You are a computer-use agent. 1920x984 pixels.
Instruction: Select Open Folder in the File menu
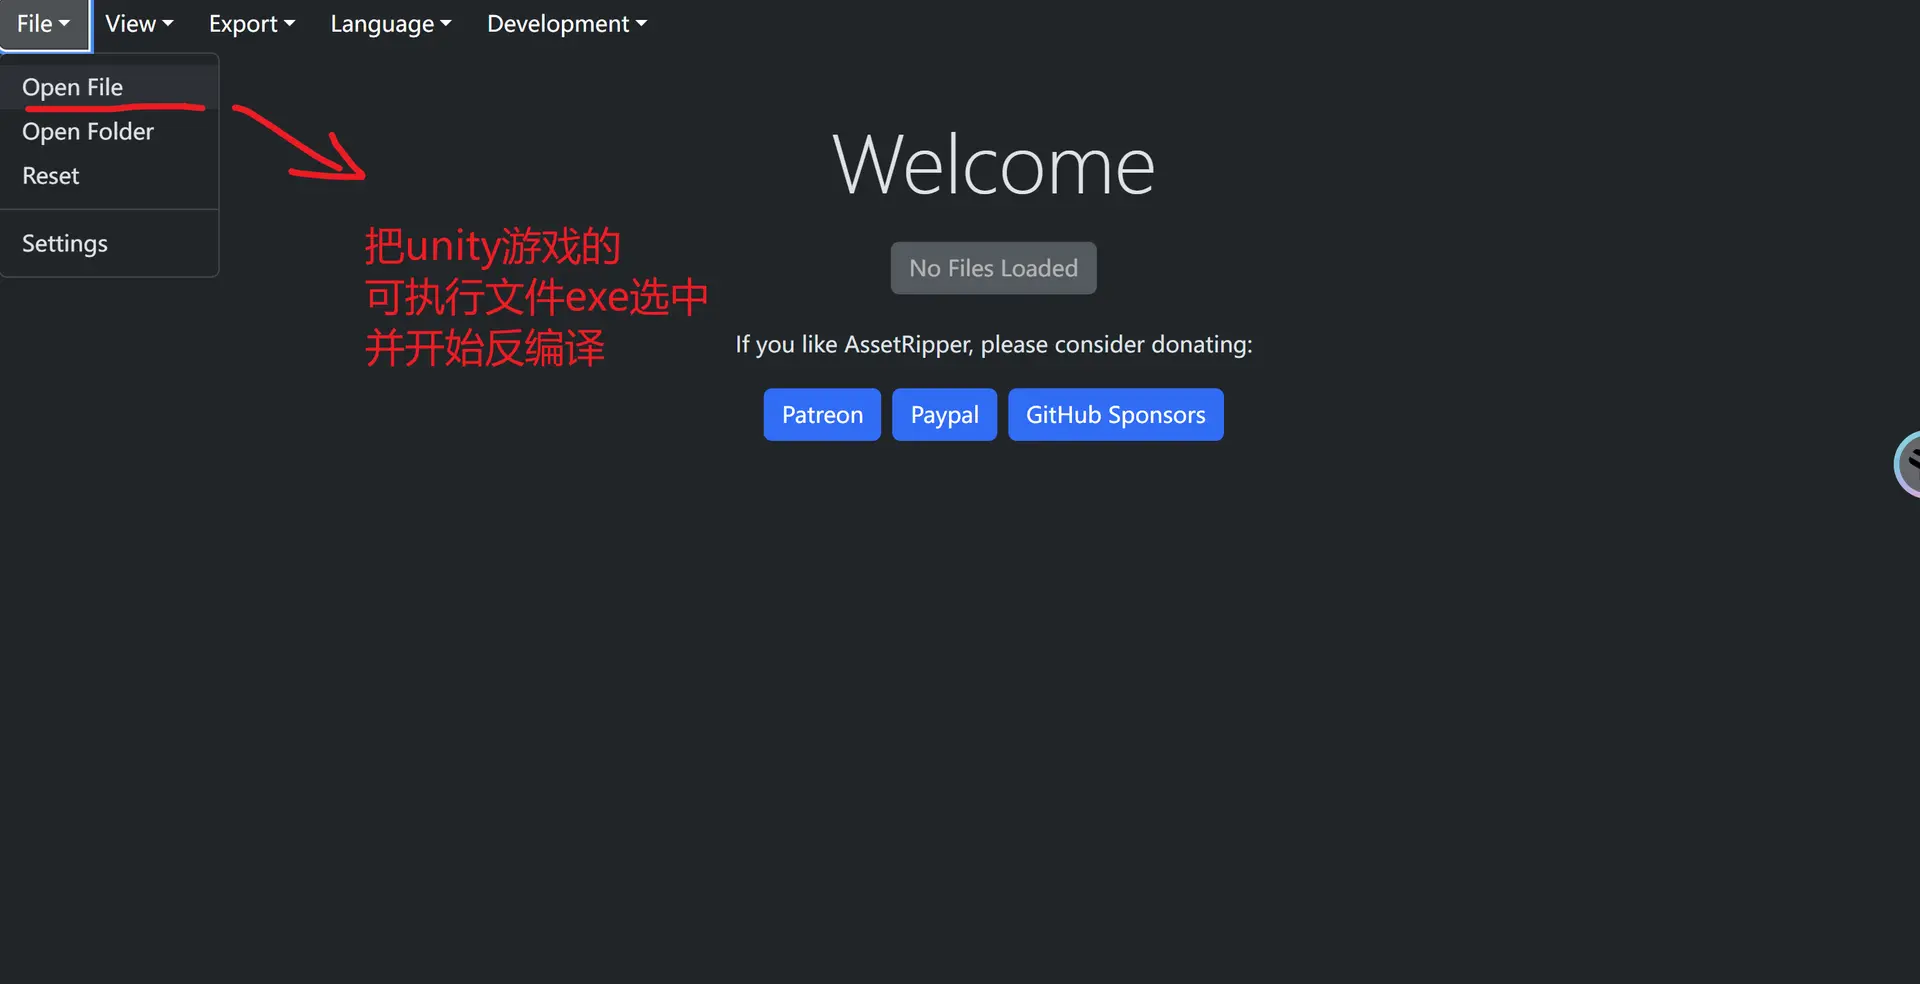tap(109, 131)
